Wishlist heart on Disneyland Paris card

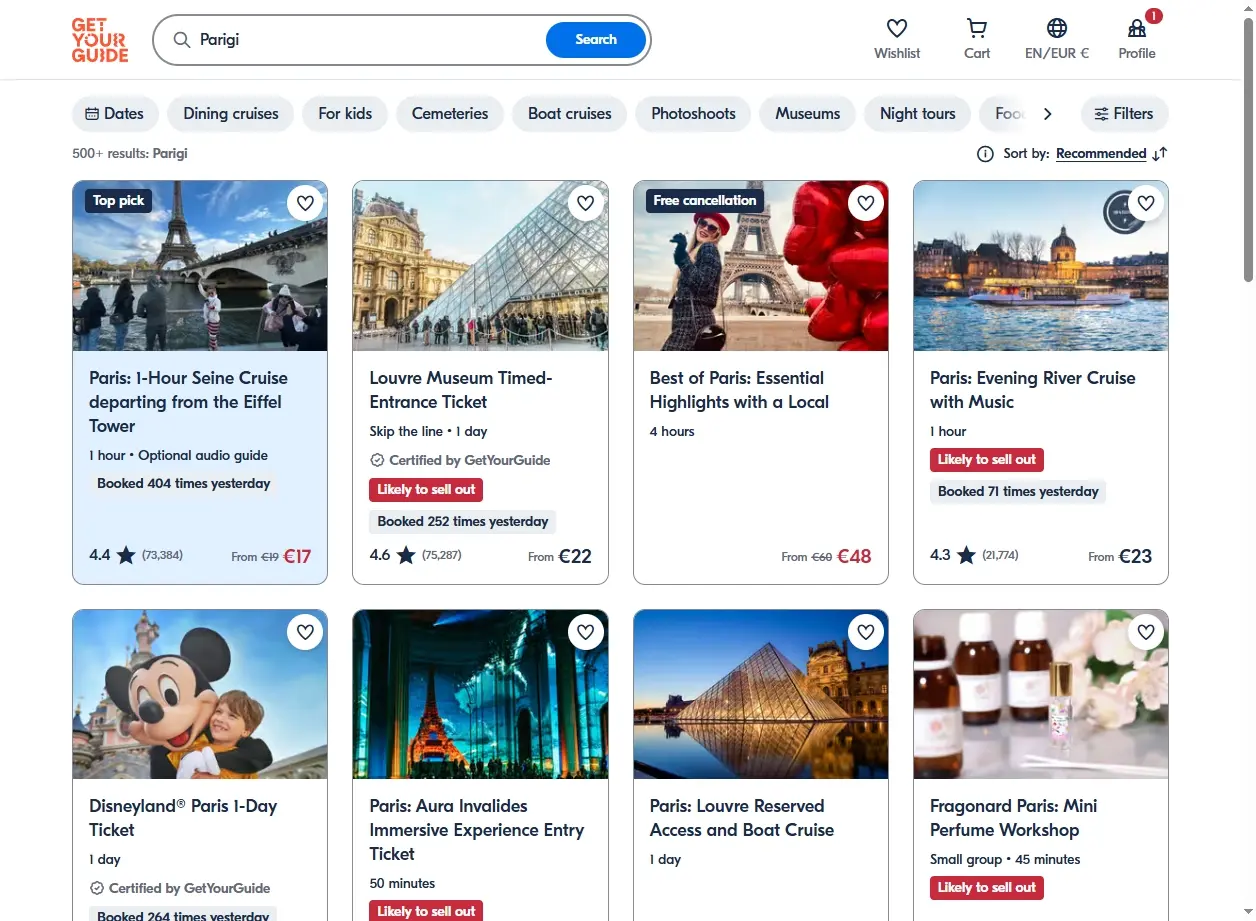[x=306, y=632]
